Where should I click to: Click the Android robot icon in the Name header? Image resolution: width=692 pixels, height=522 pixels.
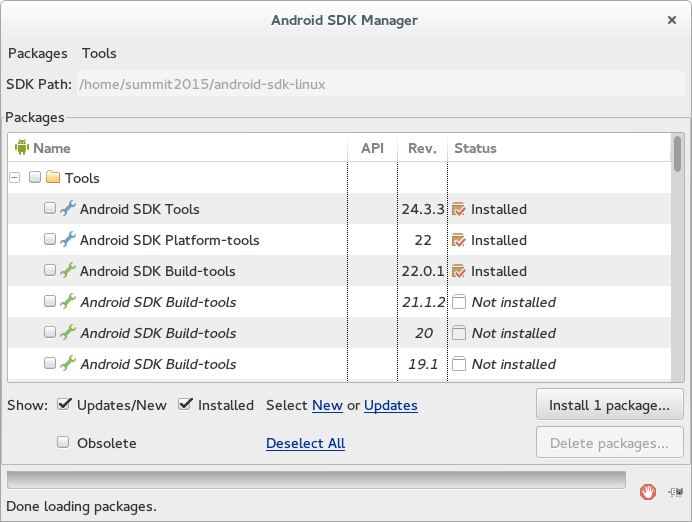(22, 147)
